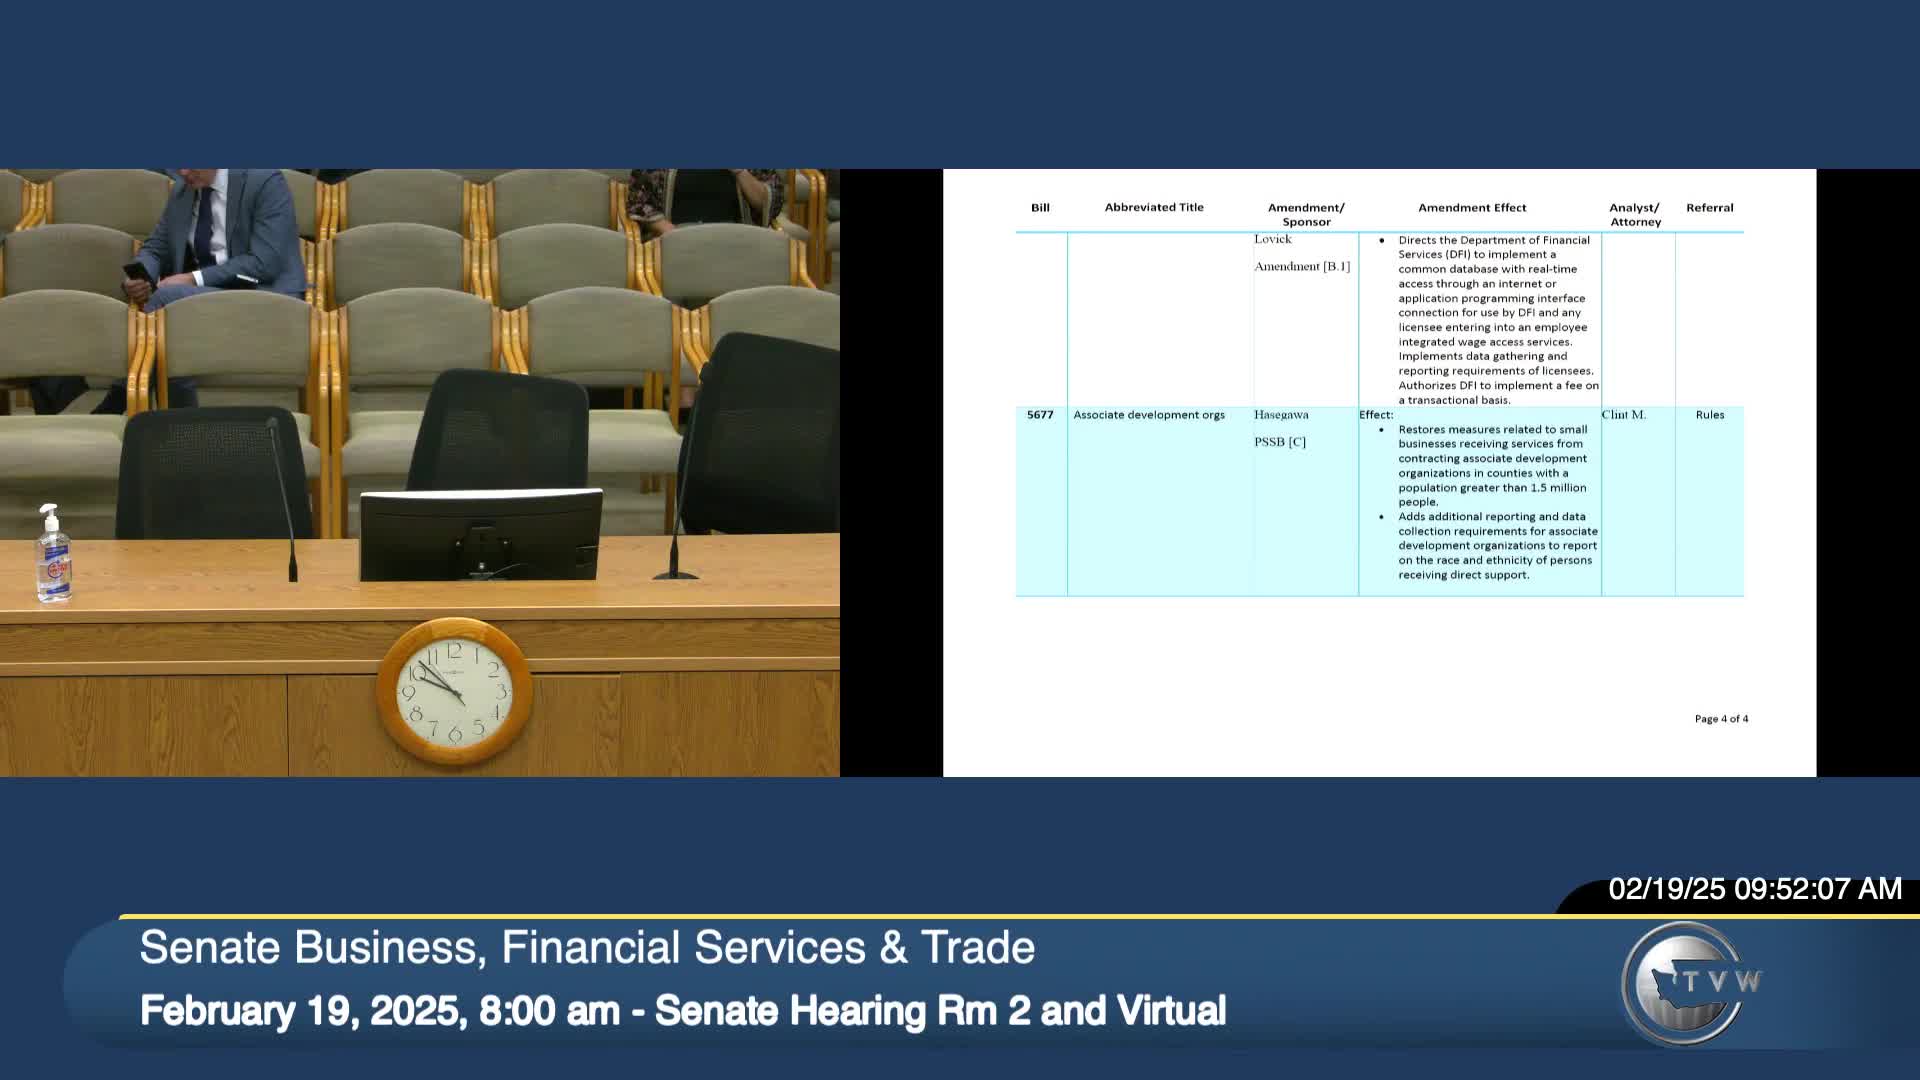Image resolution: width=1920 pixels, height=1080 pixels.
Task: Click the Bill column header
Action: 1040,208
